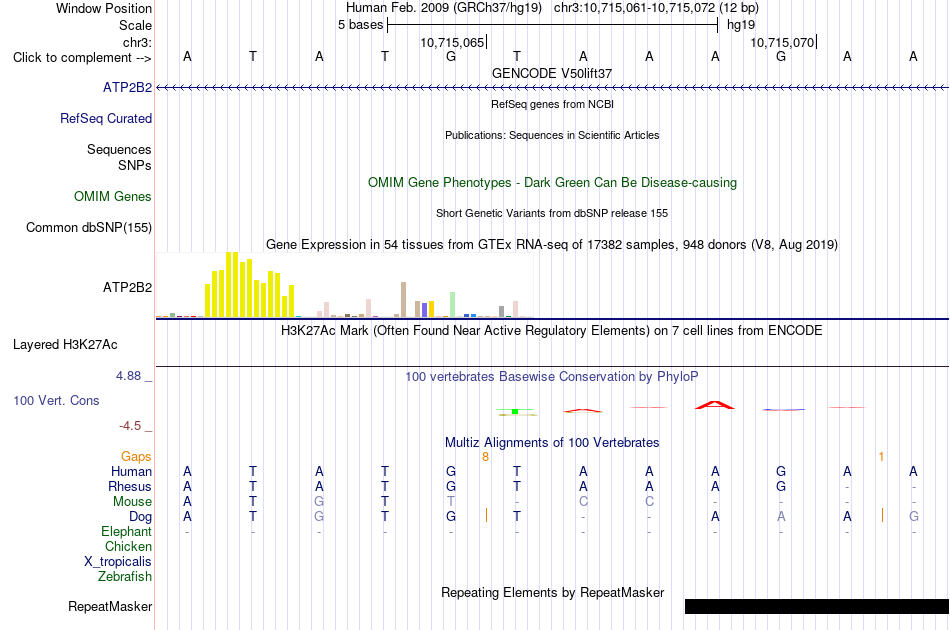Click the Rhesus alignment row label
The width and height of the screenshot is (950, 630).
click(130, 486)
